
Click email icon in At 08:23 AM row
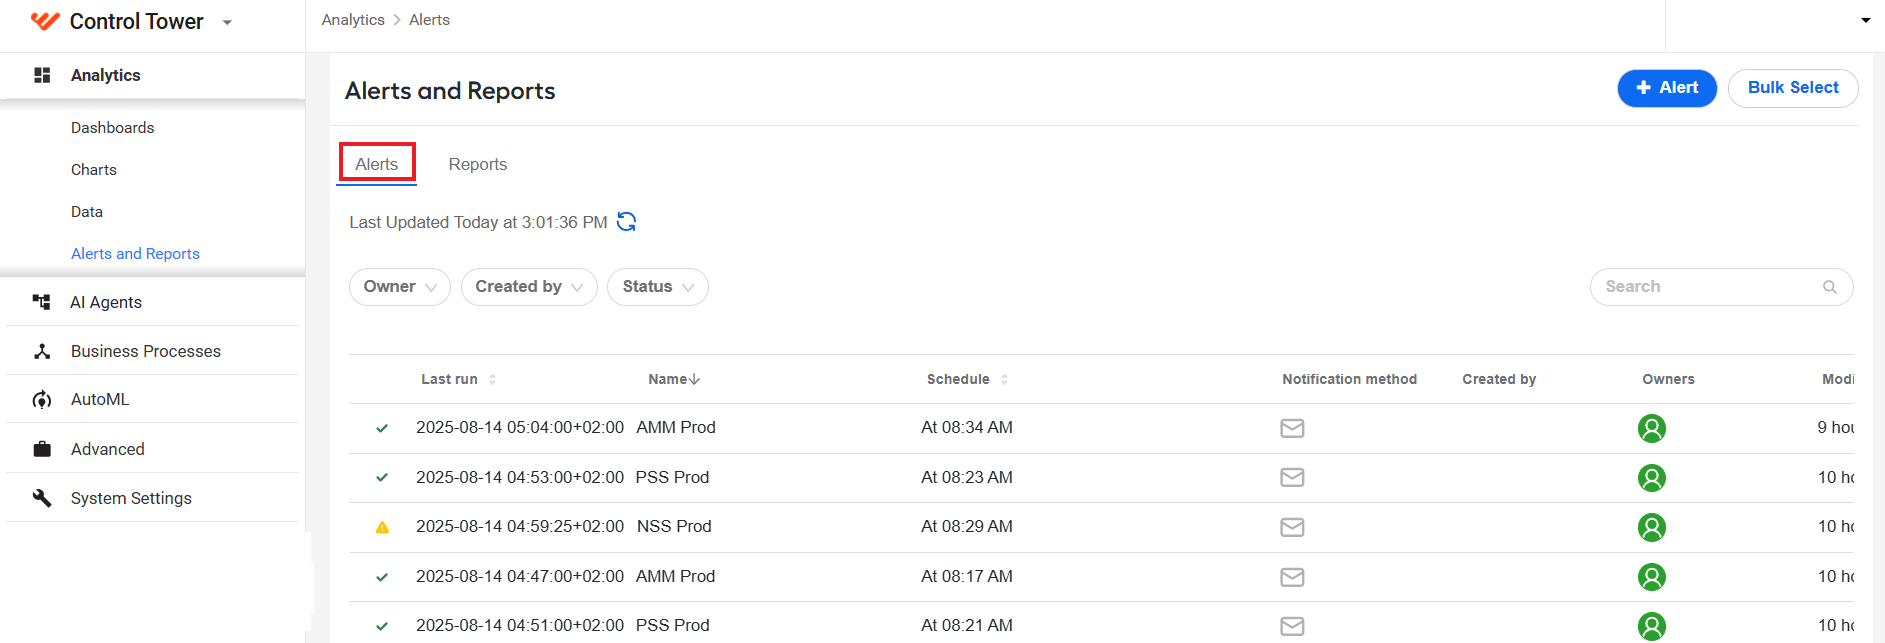click(1292, 478)
